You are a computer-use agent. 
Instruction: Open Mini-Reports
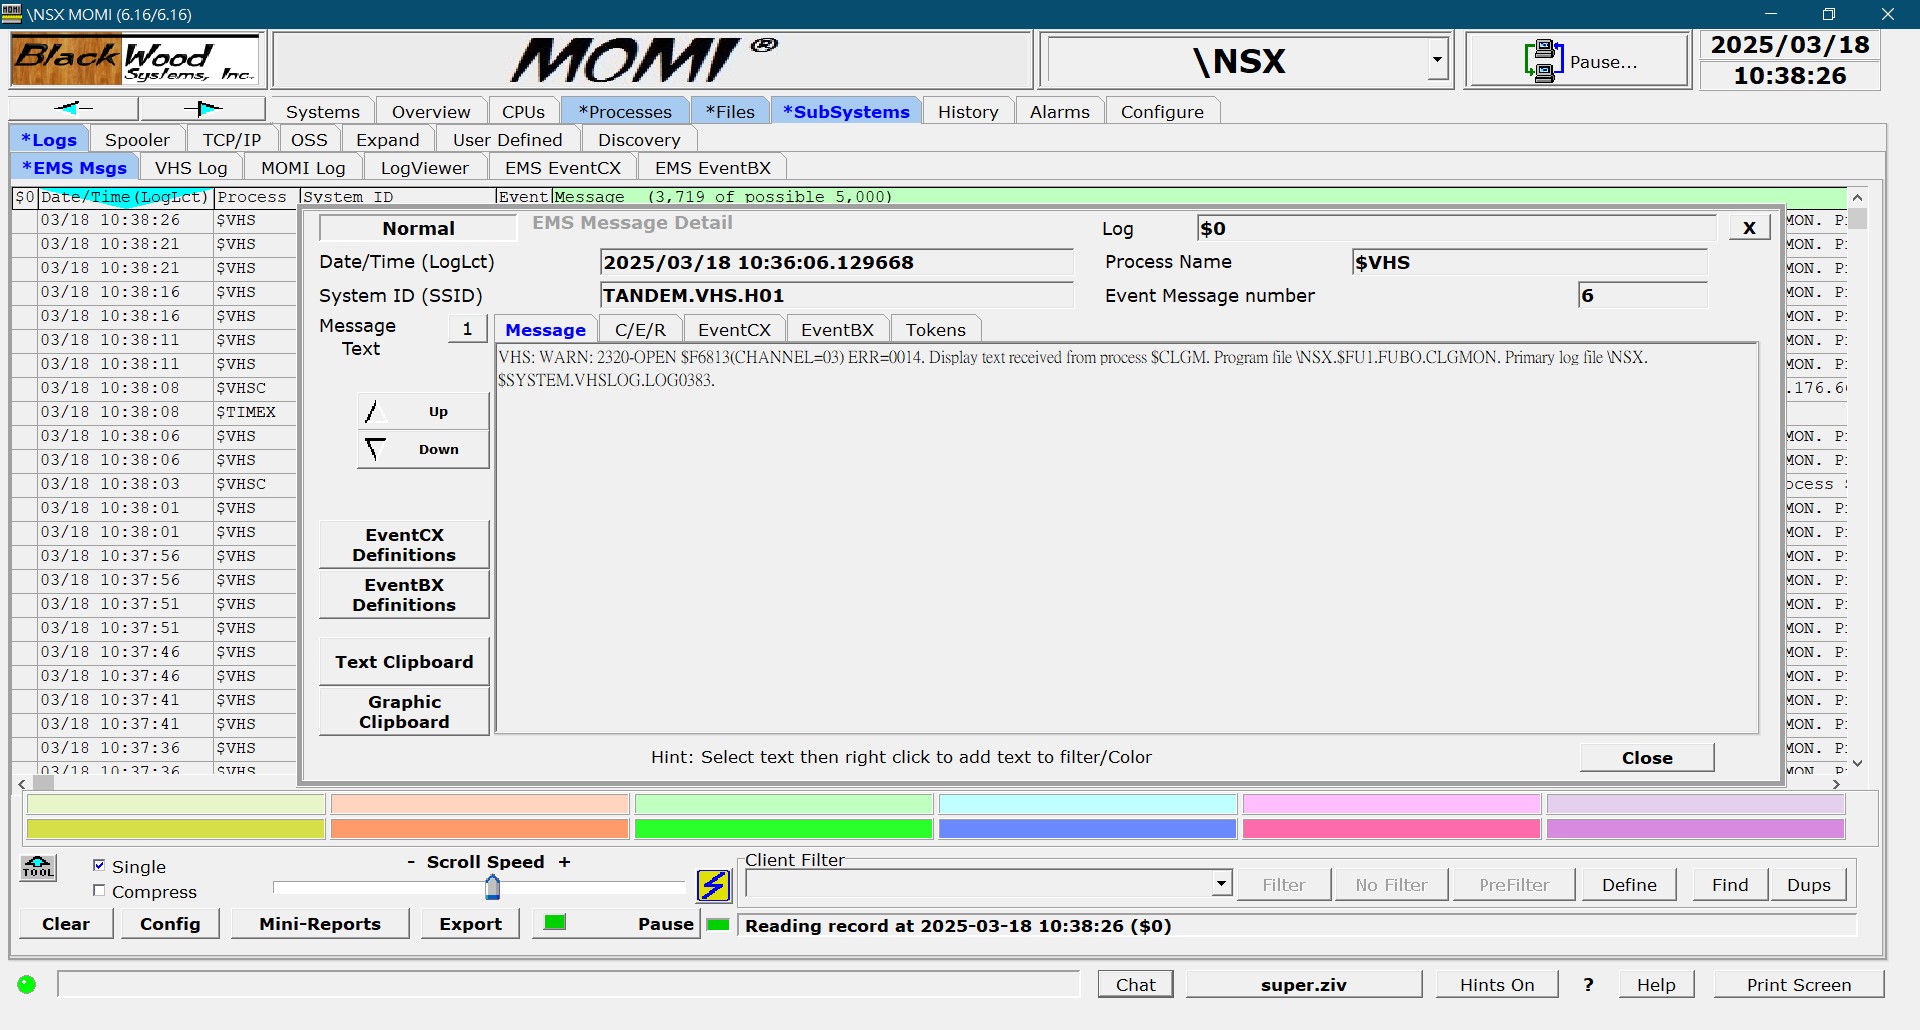tap(320, 923)
